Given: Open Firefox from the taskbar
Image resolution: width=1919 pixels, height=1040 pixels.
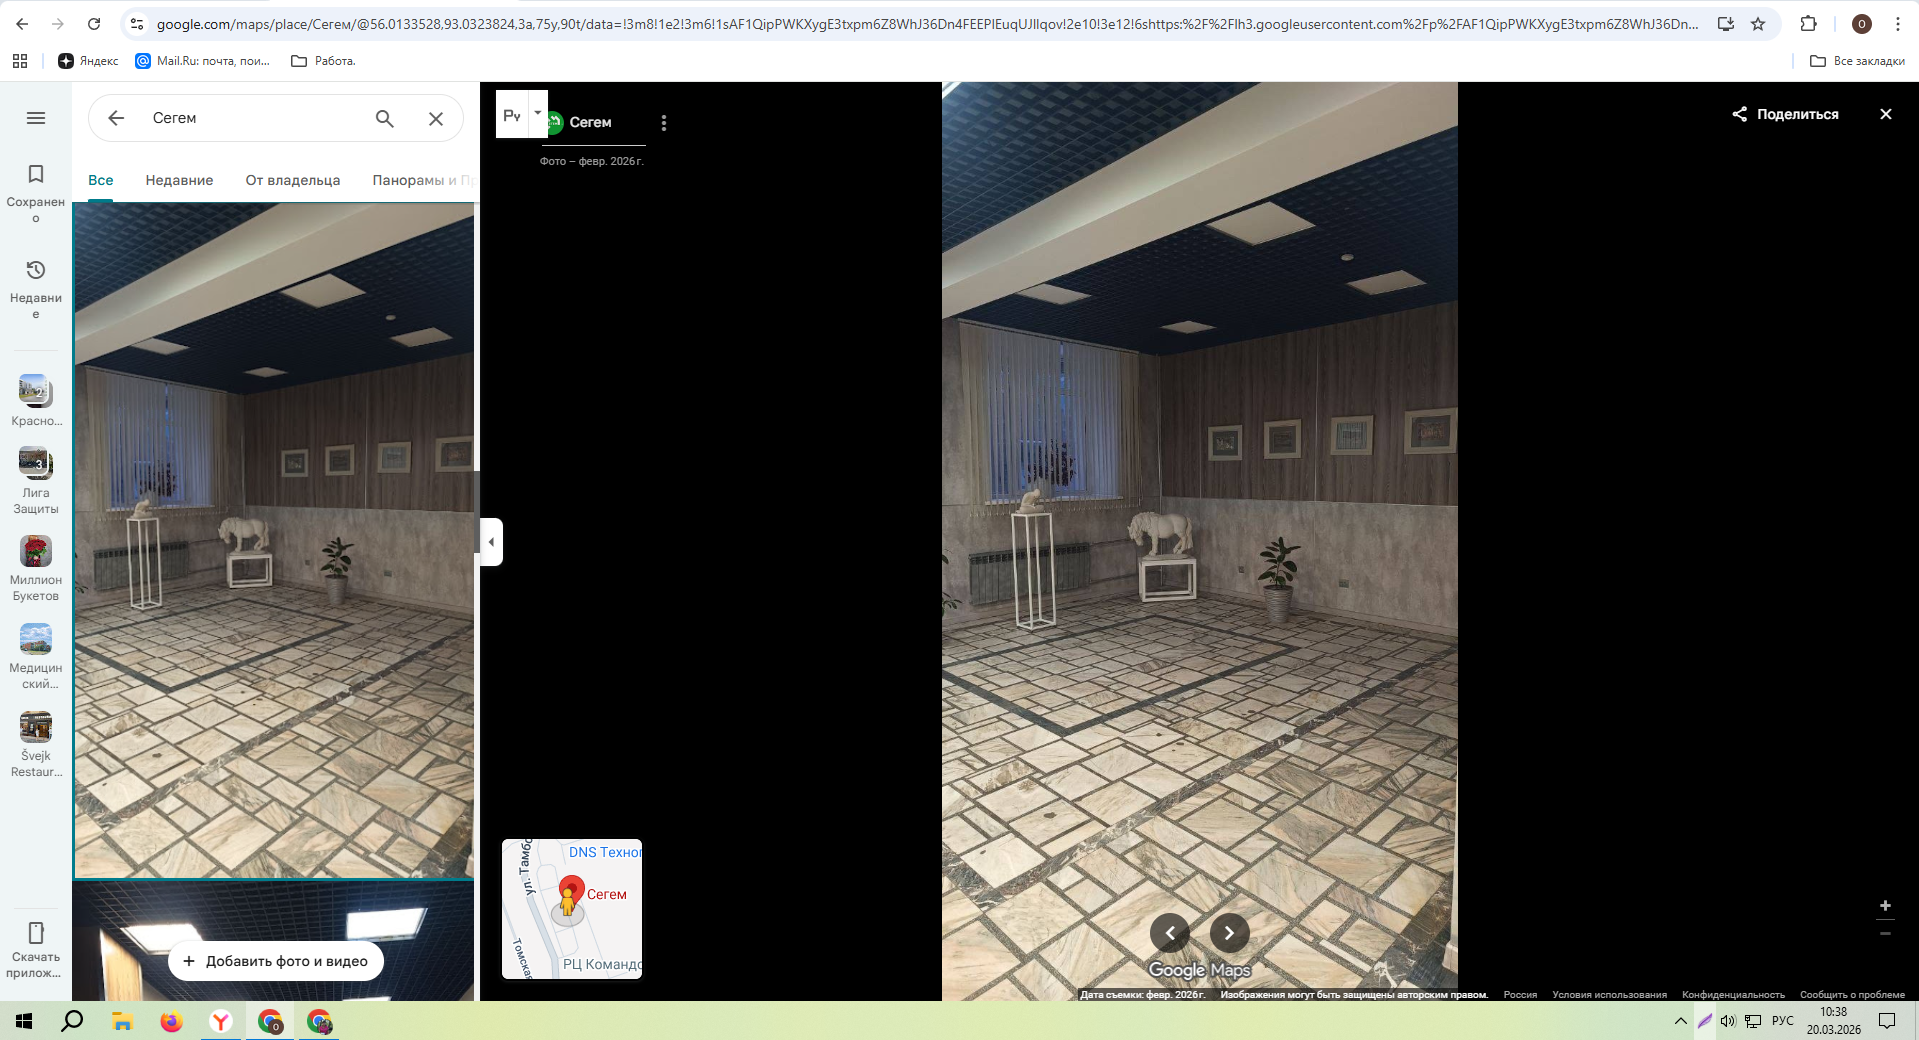Looking at the screenshot, I should tap(172, 1021).
